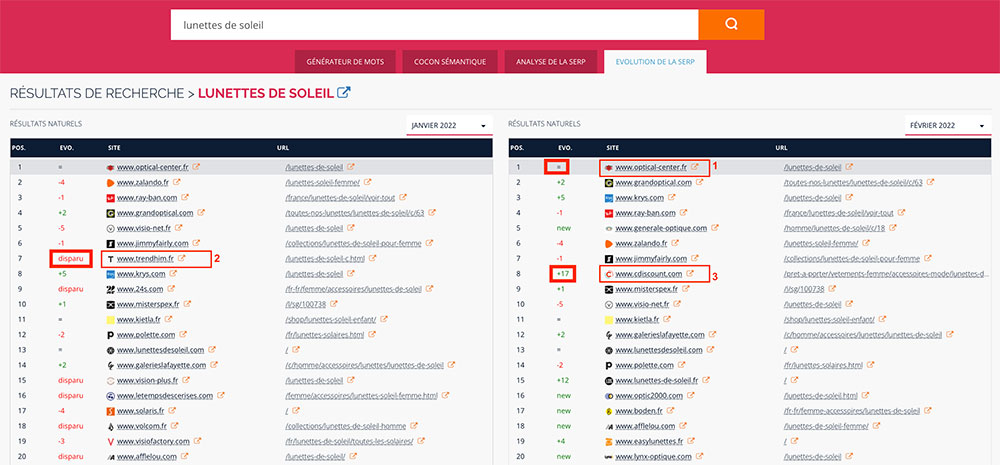Open external-link icon after /fr-fr/femme-accessoires/lunettes-de-soleil URL
This screenshot has width=1000, height=465.
pyautogui.click(x=928, y=411)
